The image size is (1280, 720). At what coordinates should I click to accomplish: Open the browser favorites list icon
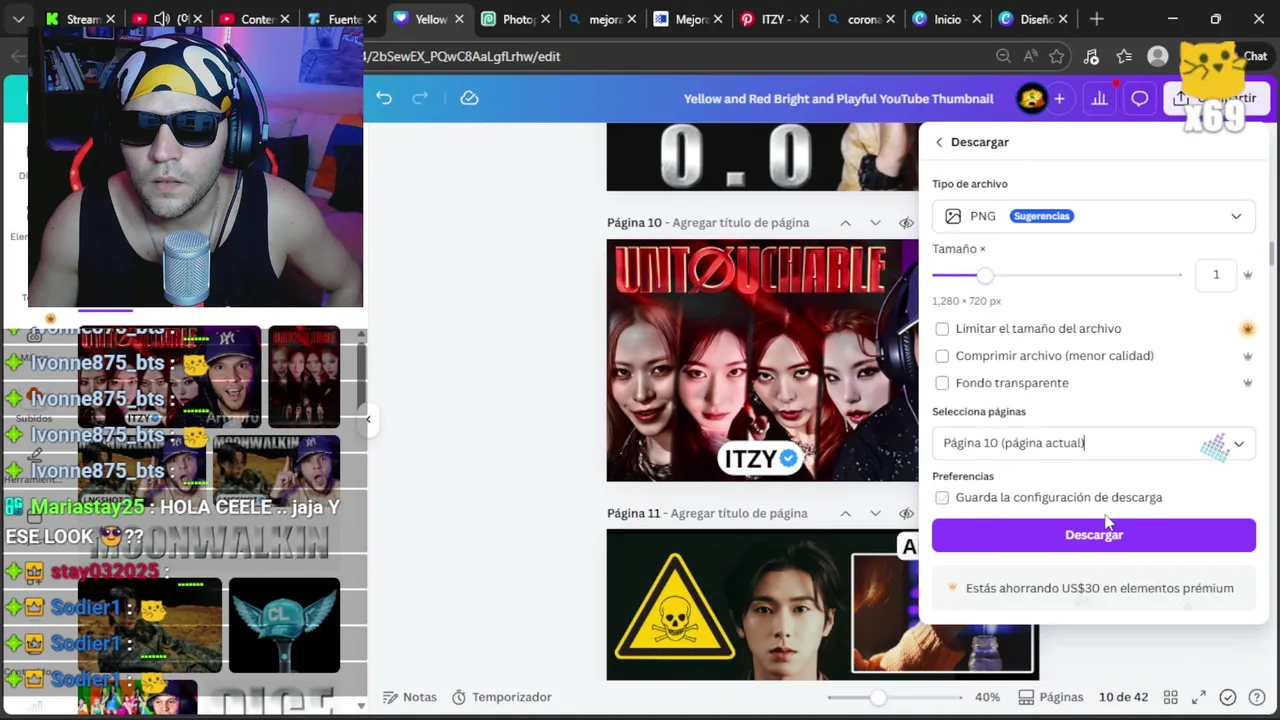1124,56
